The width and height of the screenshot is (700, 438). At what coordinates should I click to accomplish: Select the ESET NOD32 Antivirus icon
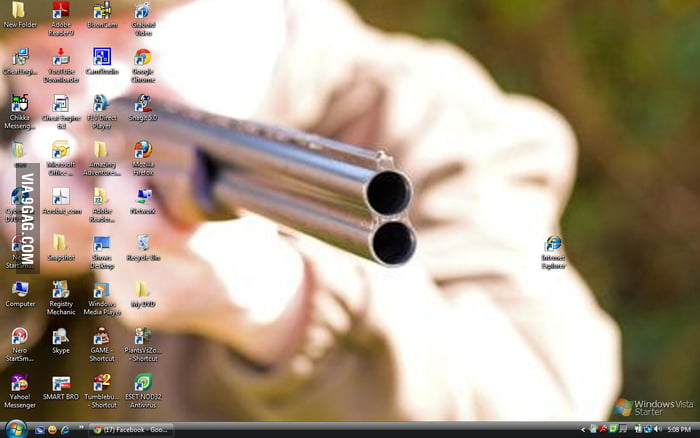point(143,383)
